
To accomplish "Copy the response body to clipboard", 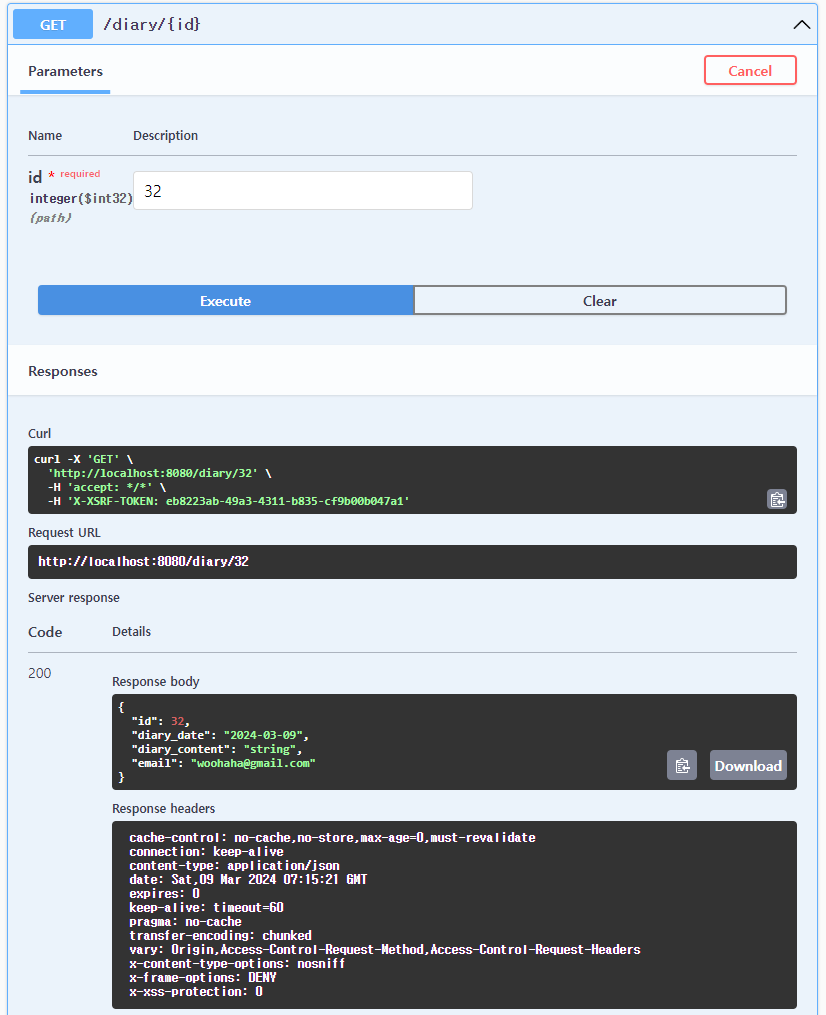I will tap(682, 765).
